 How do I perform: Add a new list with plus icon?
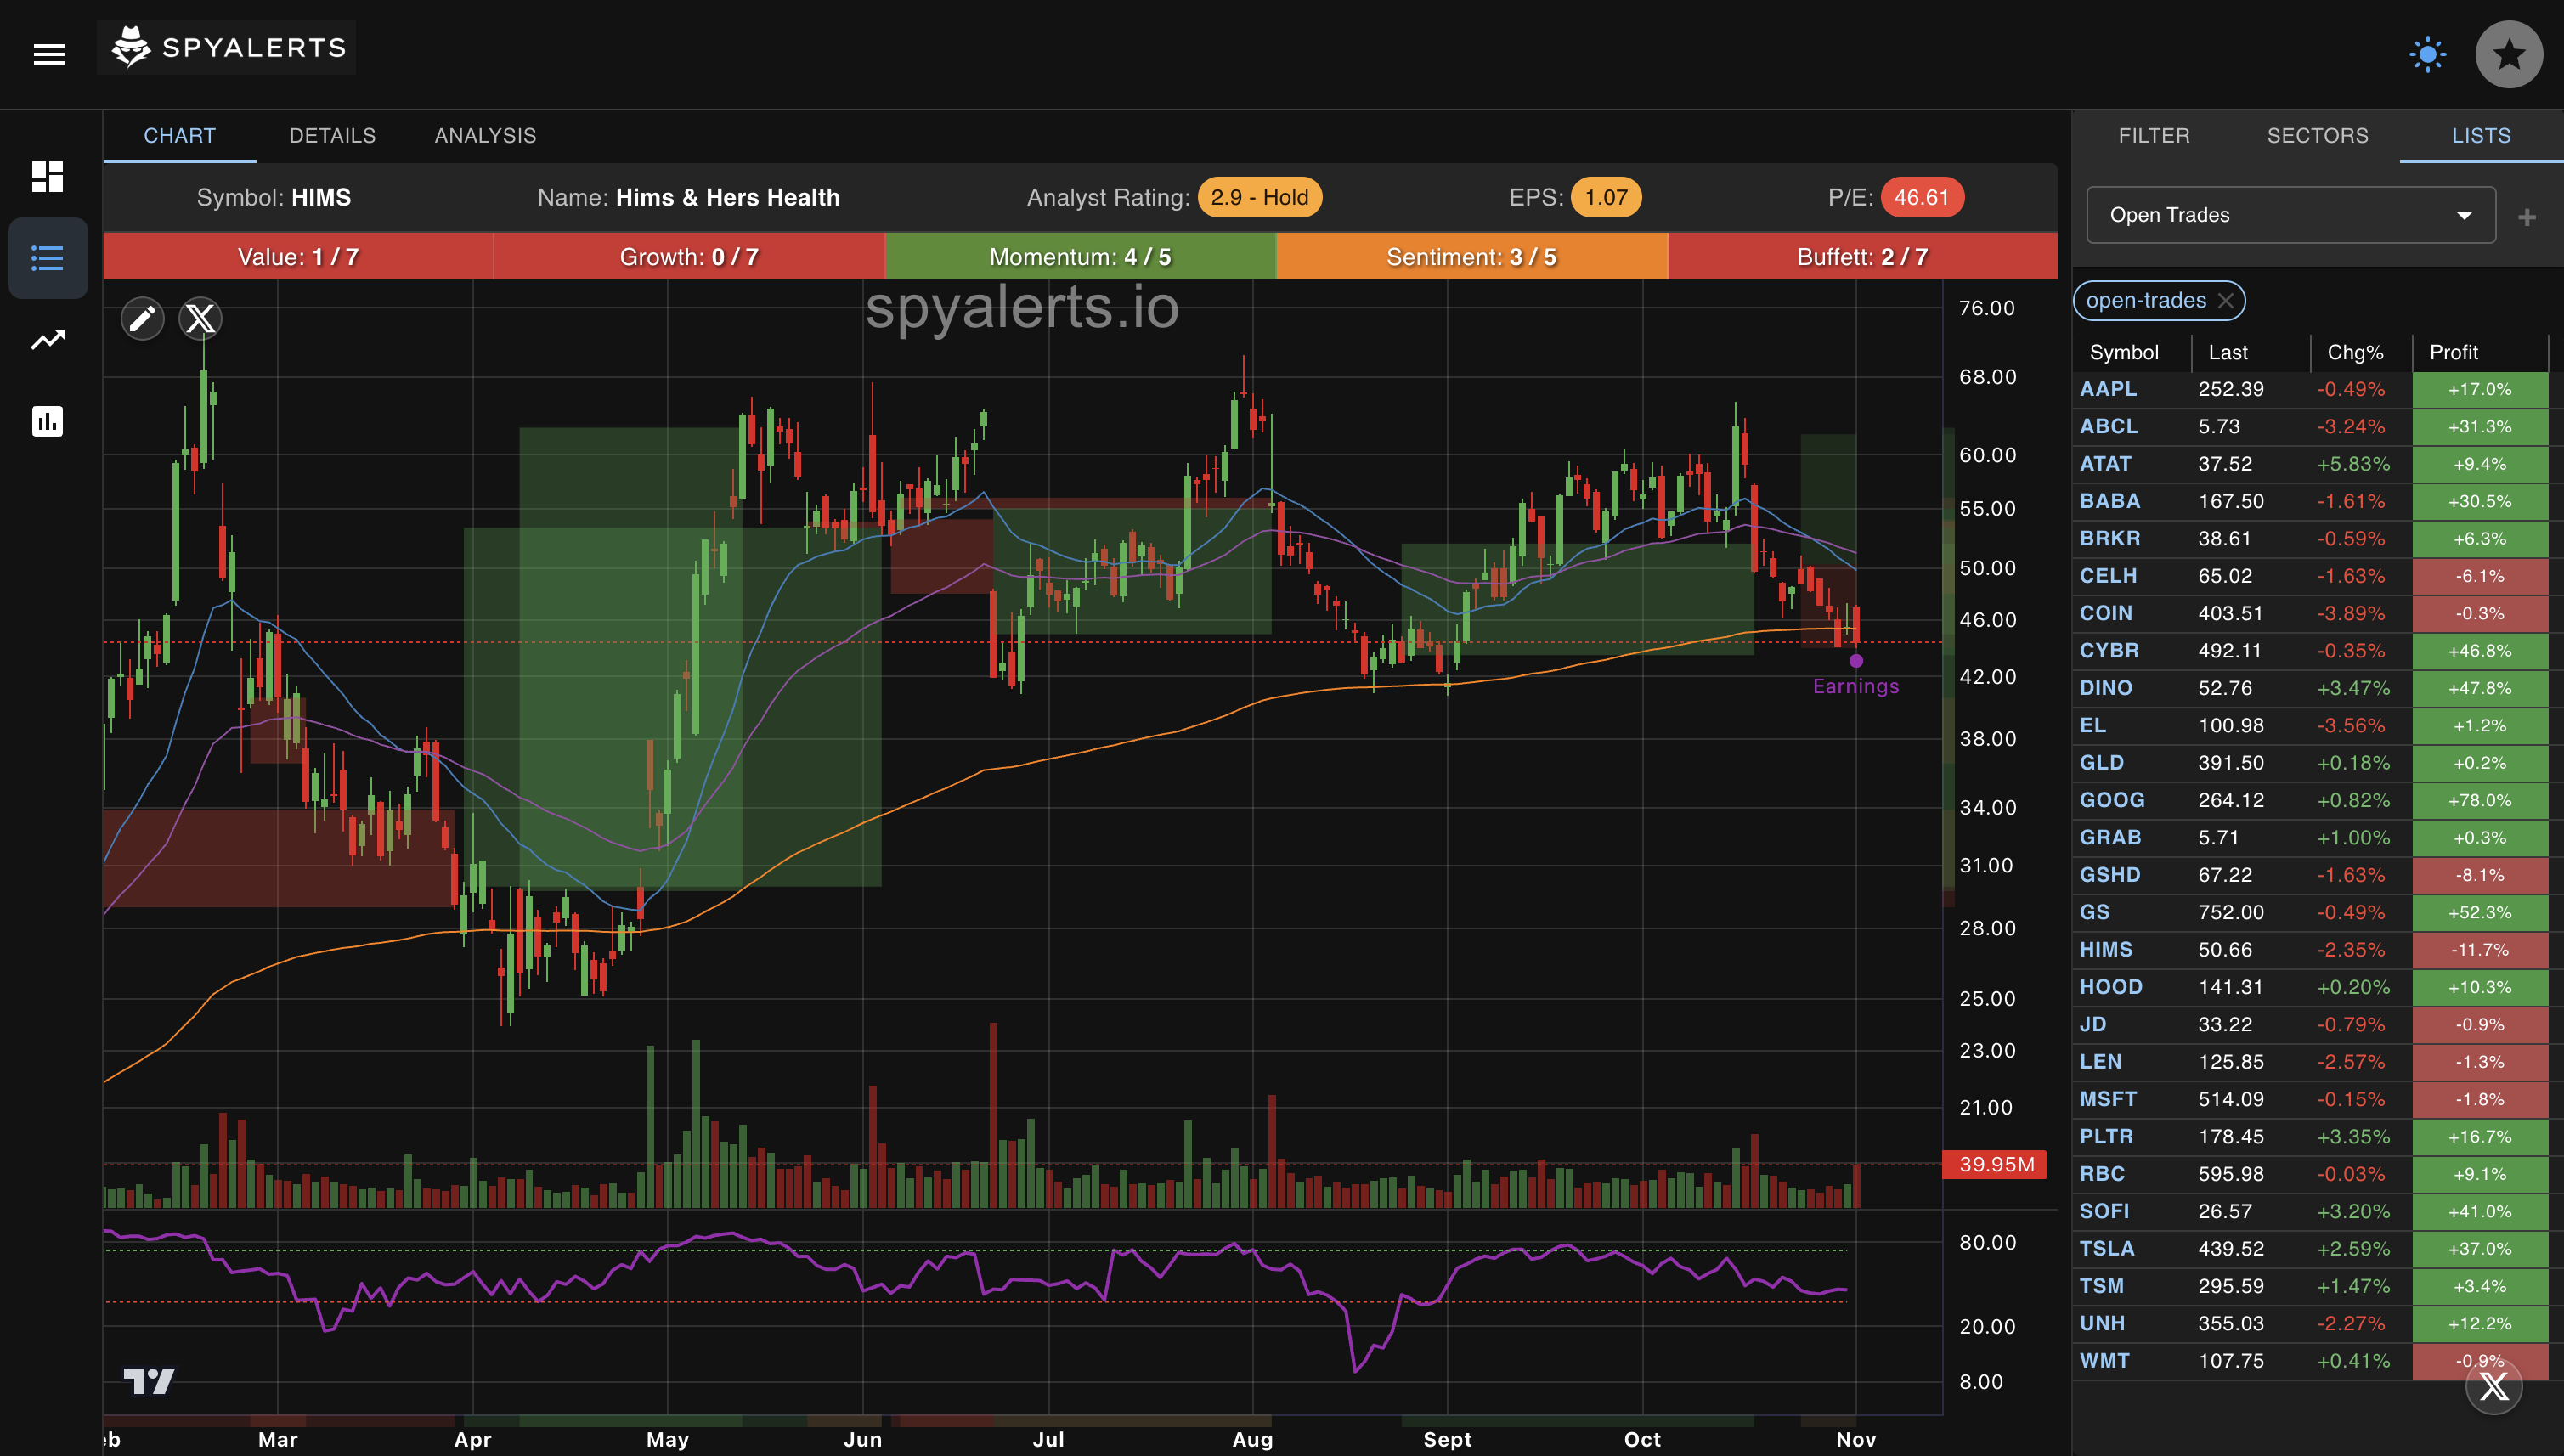(2527, 217)
